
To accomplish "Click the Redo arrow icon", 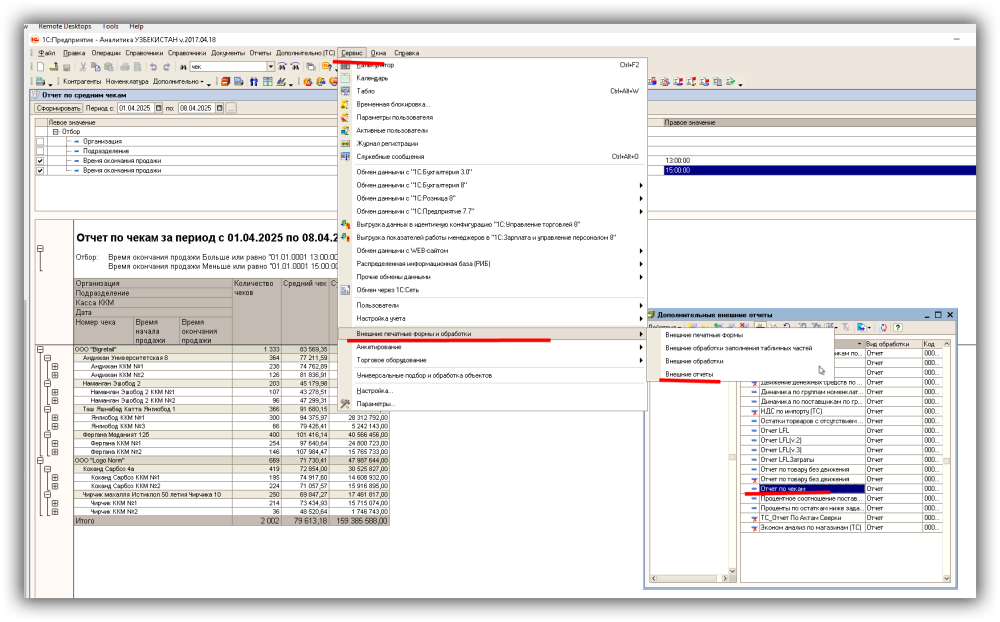I will (166, 66).
